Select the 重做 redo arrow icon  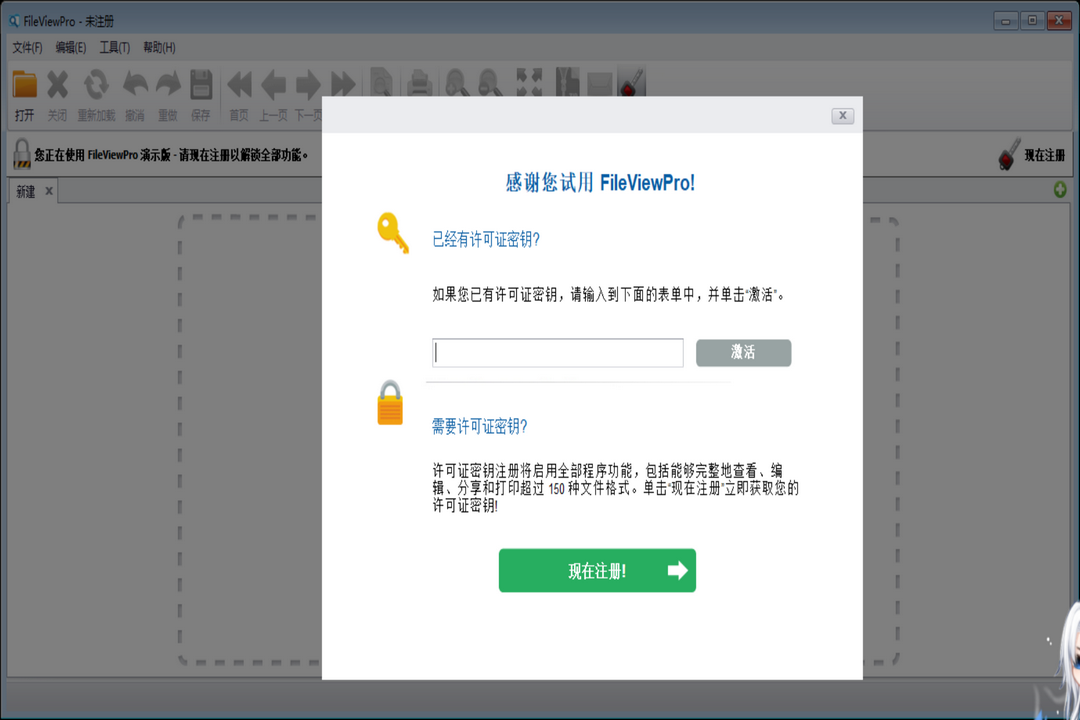coord(166,85)
